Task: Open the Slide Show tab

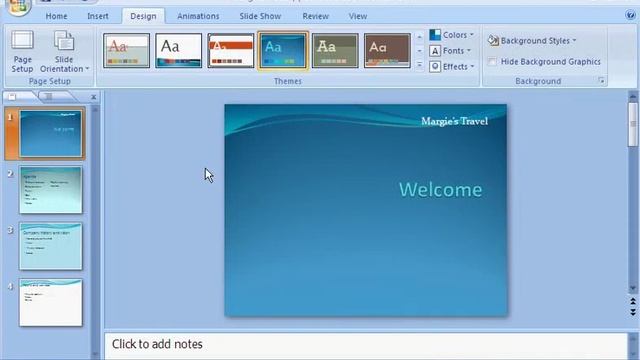Action: point(260,16)
